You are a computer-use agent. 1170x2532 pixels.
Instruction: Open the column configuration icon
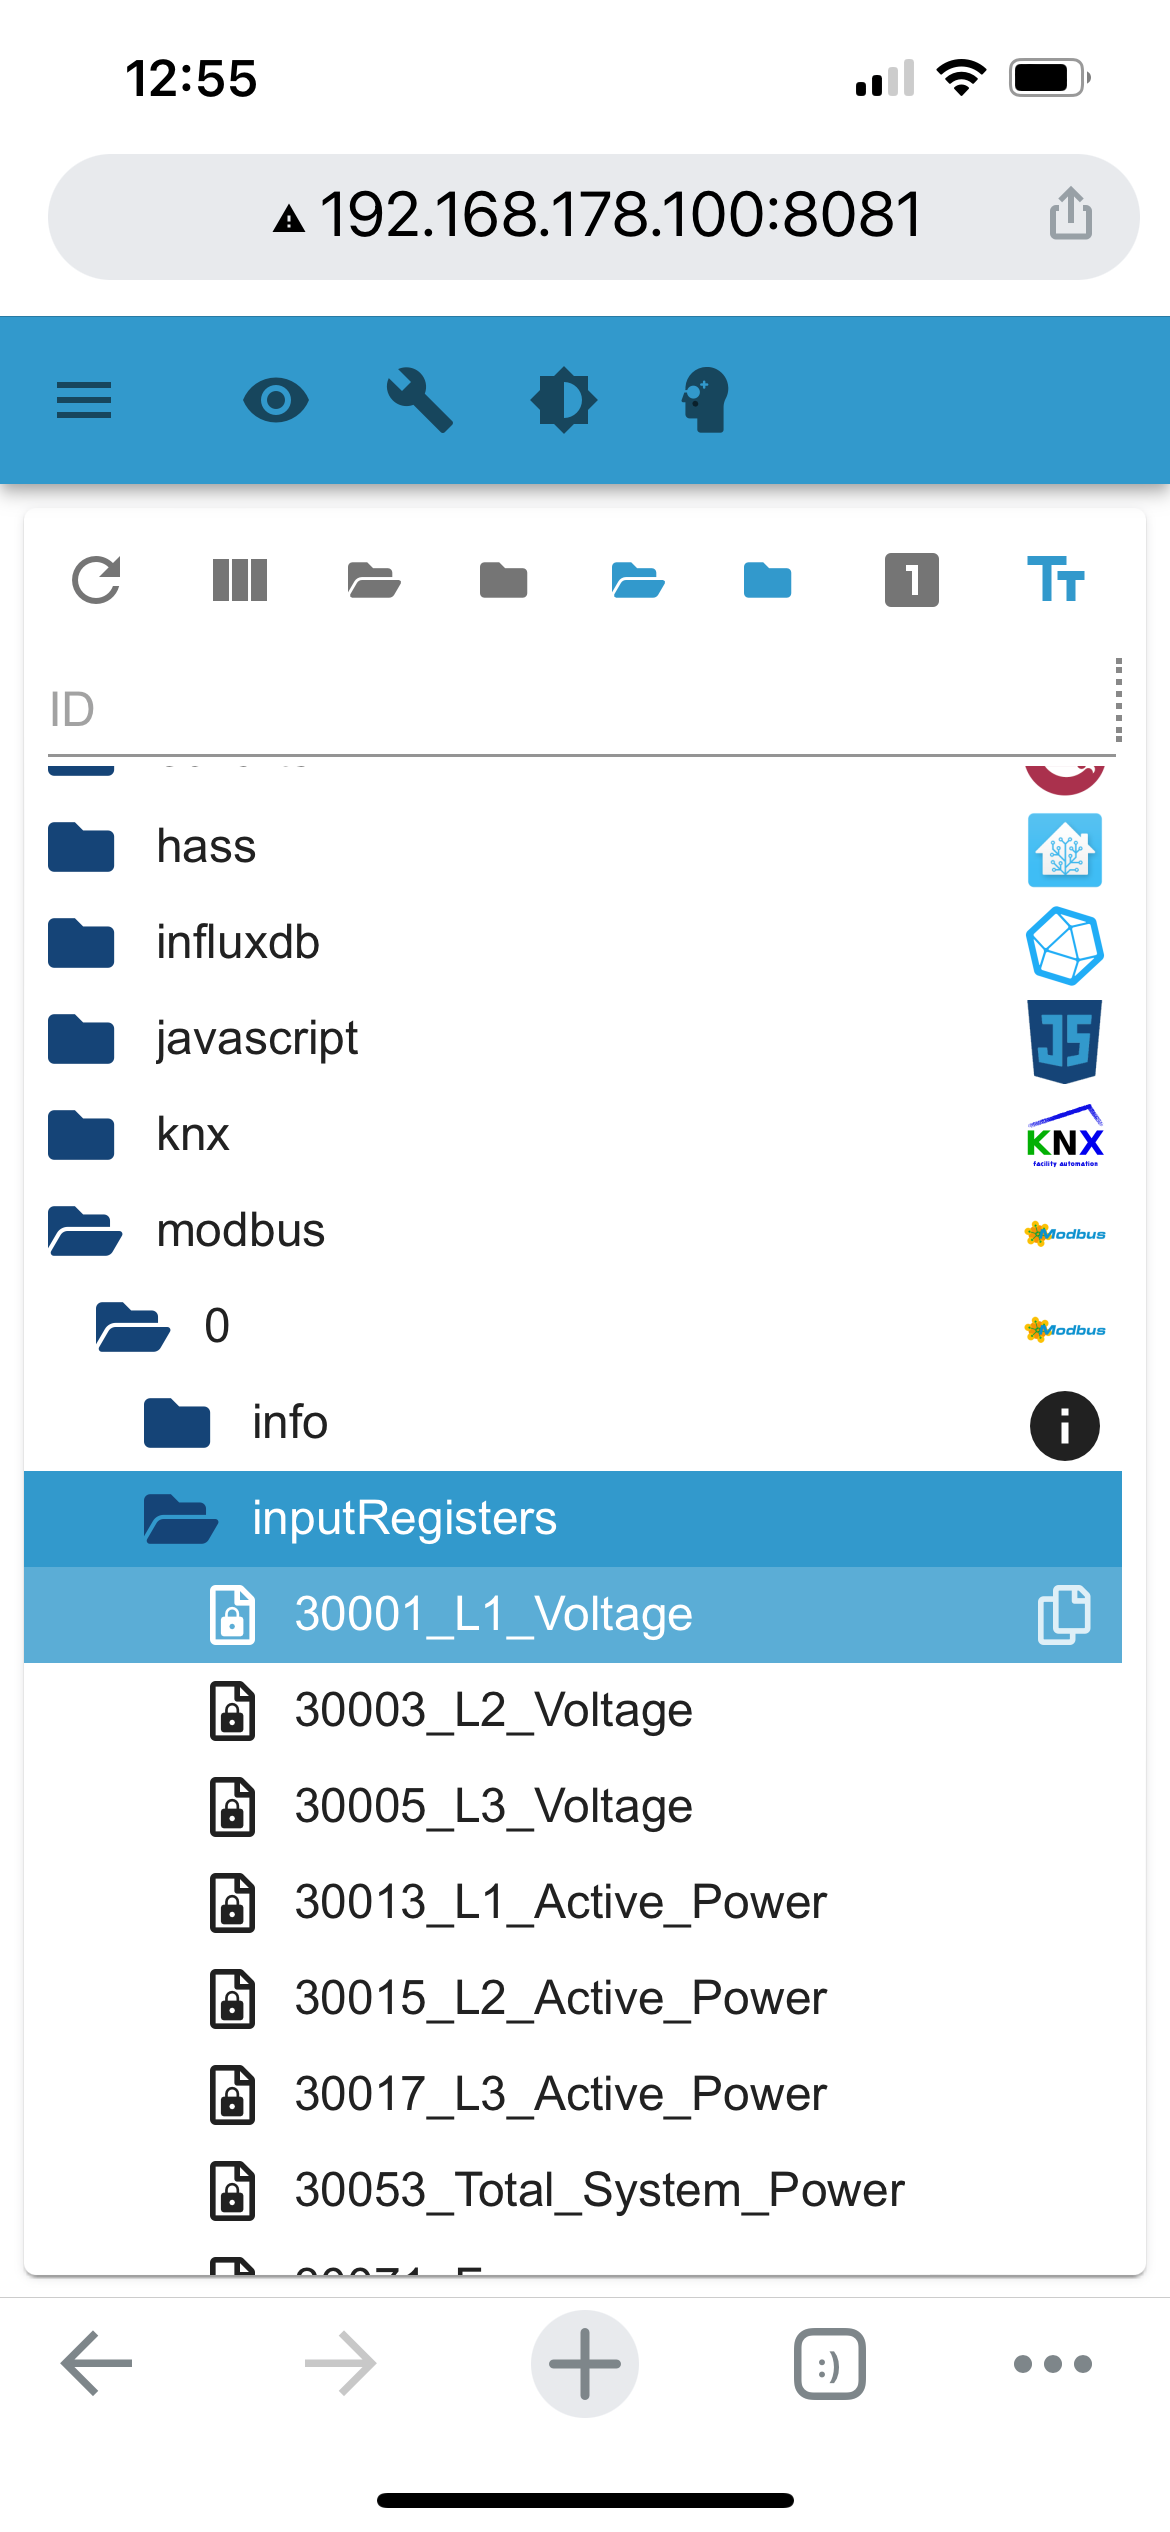pyautogui.click(x=240, y=580)
